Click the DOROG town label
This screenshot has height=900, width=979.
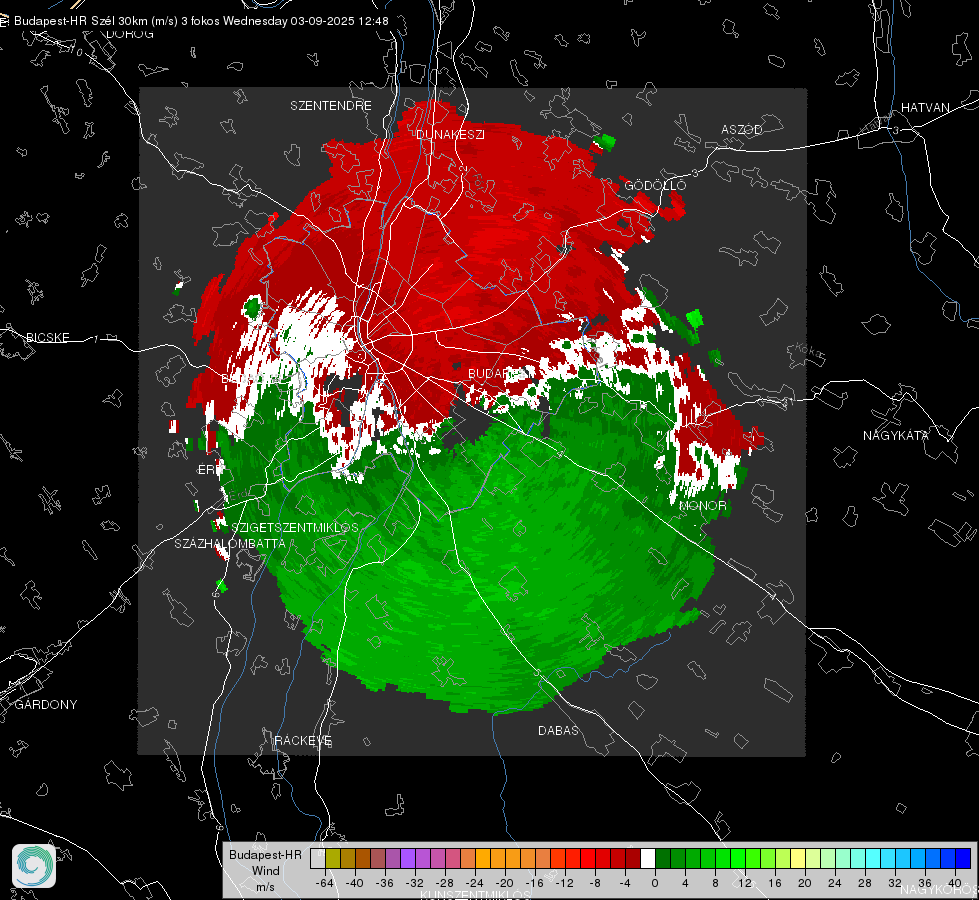point(130,34)
